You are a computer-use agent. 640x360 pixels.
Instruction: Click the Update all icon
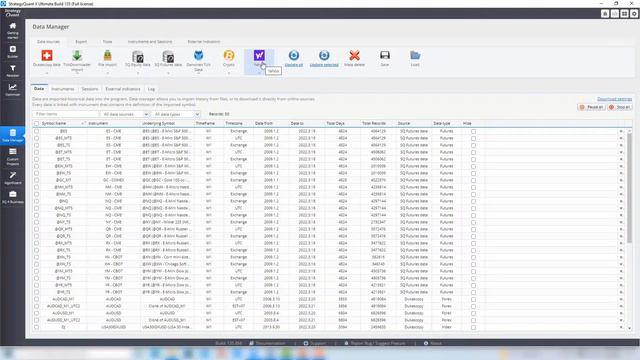[x=293, y=55]
